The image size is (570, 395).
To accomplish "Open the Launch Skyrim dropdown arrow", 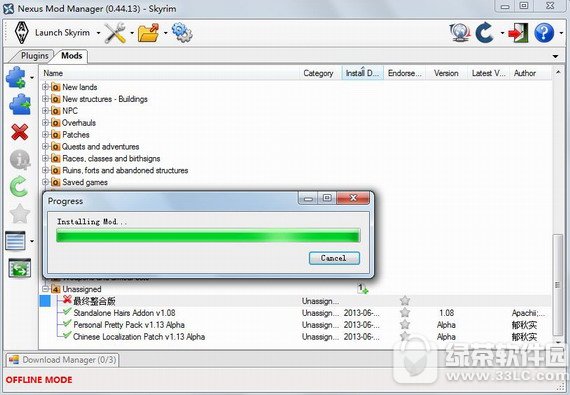I will pos(99,33).
